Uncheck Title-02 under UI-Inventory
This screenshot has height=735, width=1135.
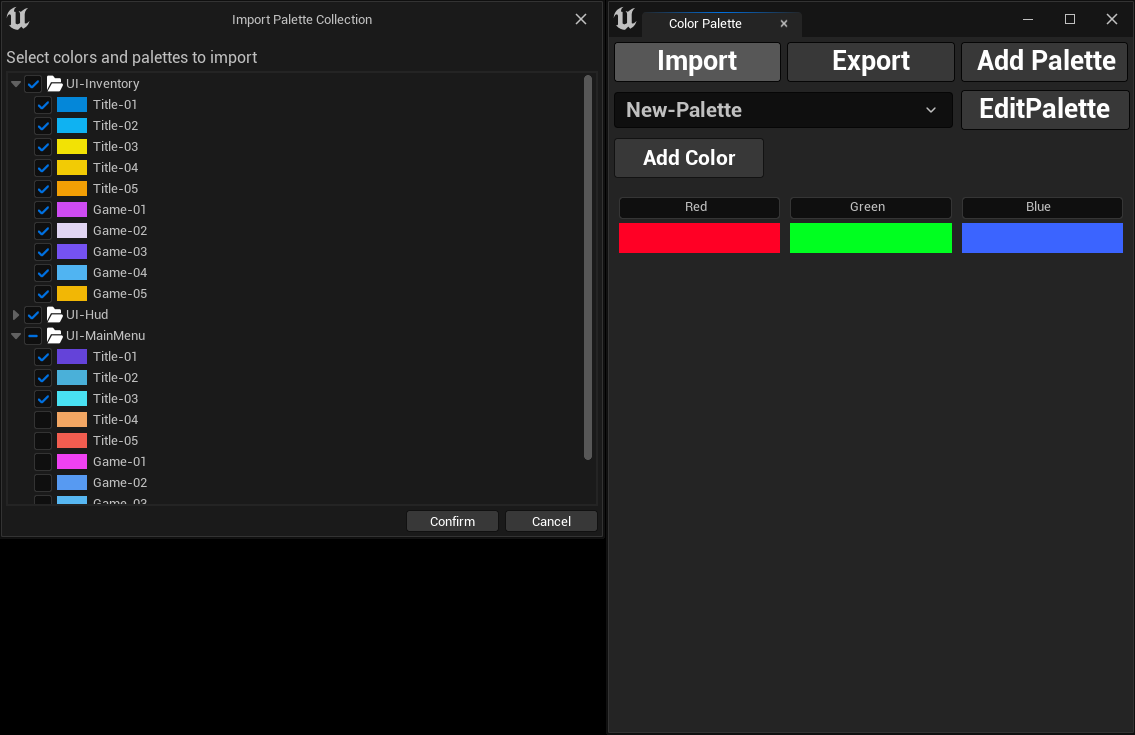pos(42,125)
